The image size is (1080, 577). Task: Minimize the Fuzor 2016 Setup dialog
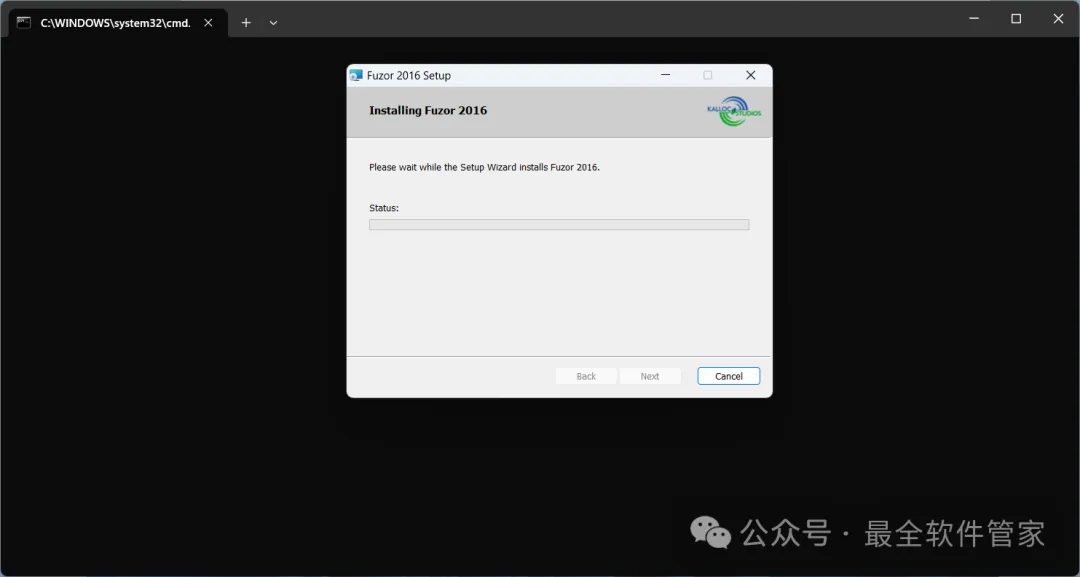pyautogui.click(x=665, y=75)
